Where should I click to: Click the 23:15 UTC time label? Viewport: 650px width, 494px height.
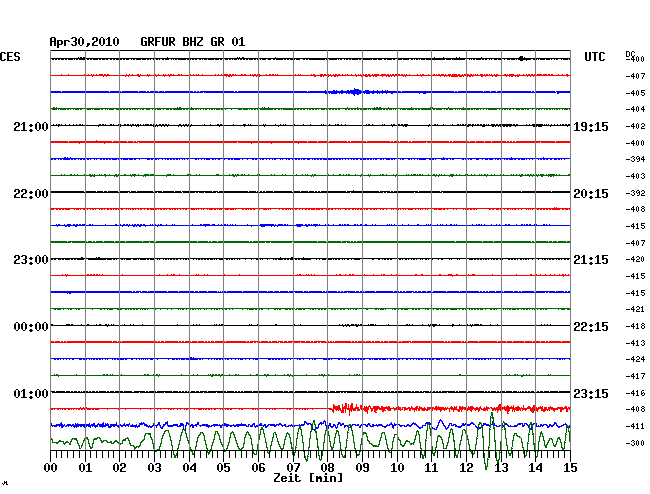tap(591, 393)
